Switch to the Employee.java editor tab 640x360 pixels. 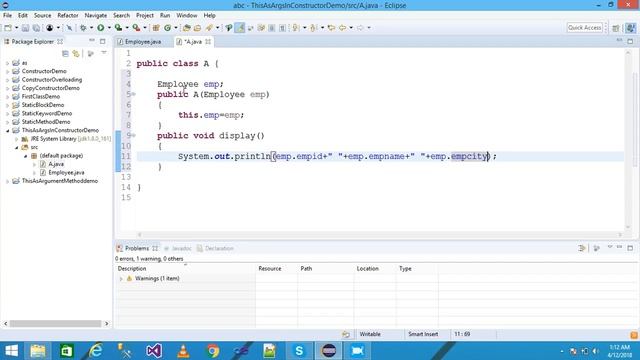pyautogui.click(x=143, y=42)
